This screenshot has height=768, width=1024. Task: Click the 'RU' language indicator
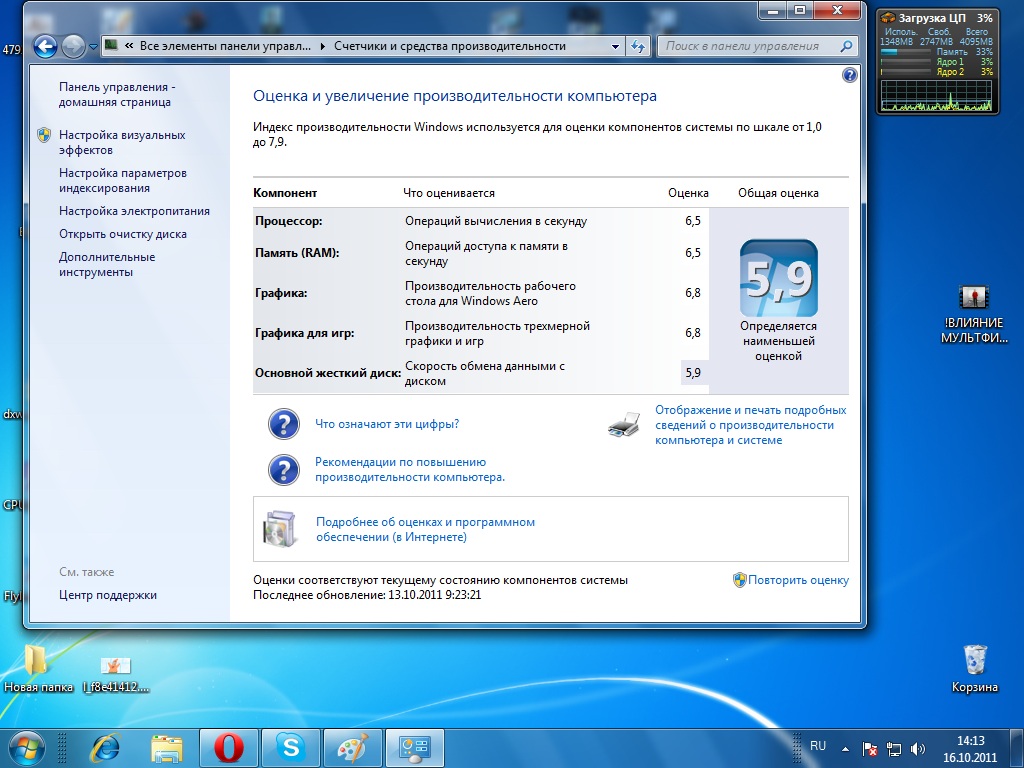(818, 746)
